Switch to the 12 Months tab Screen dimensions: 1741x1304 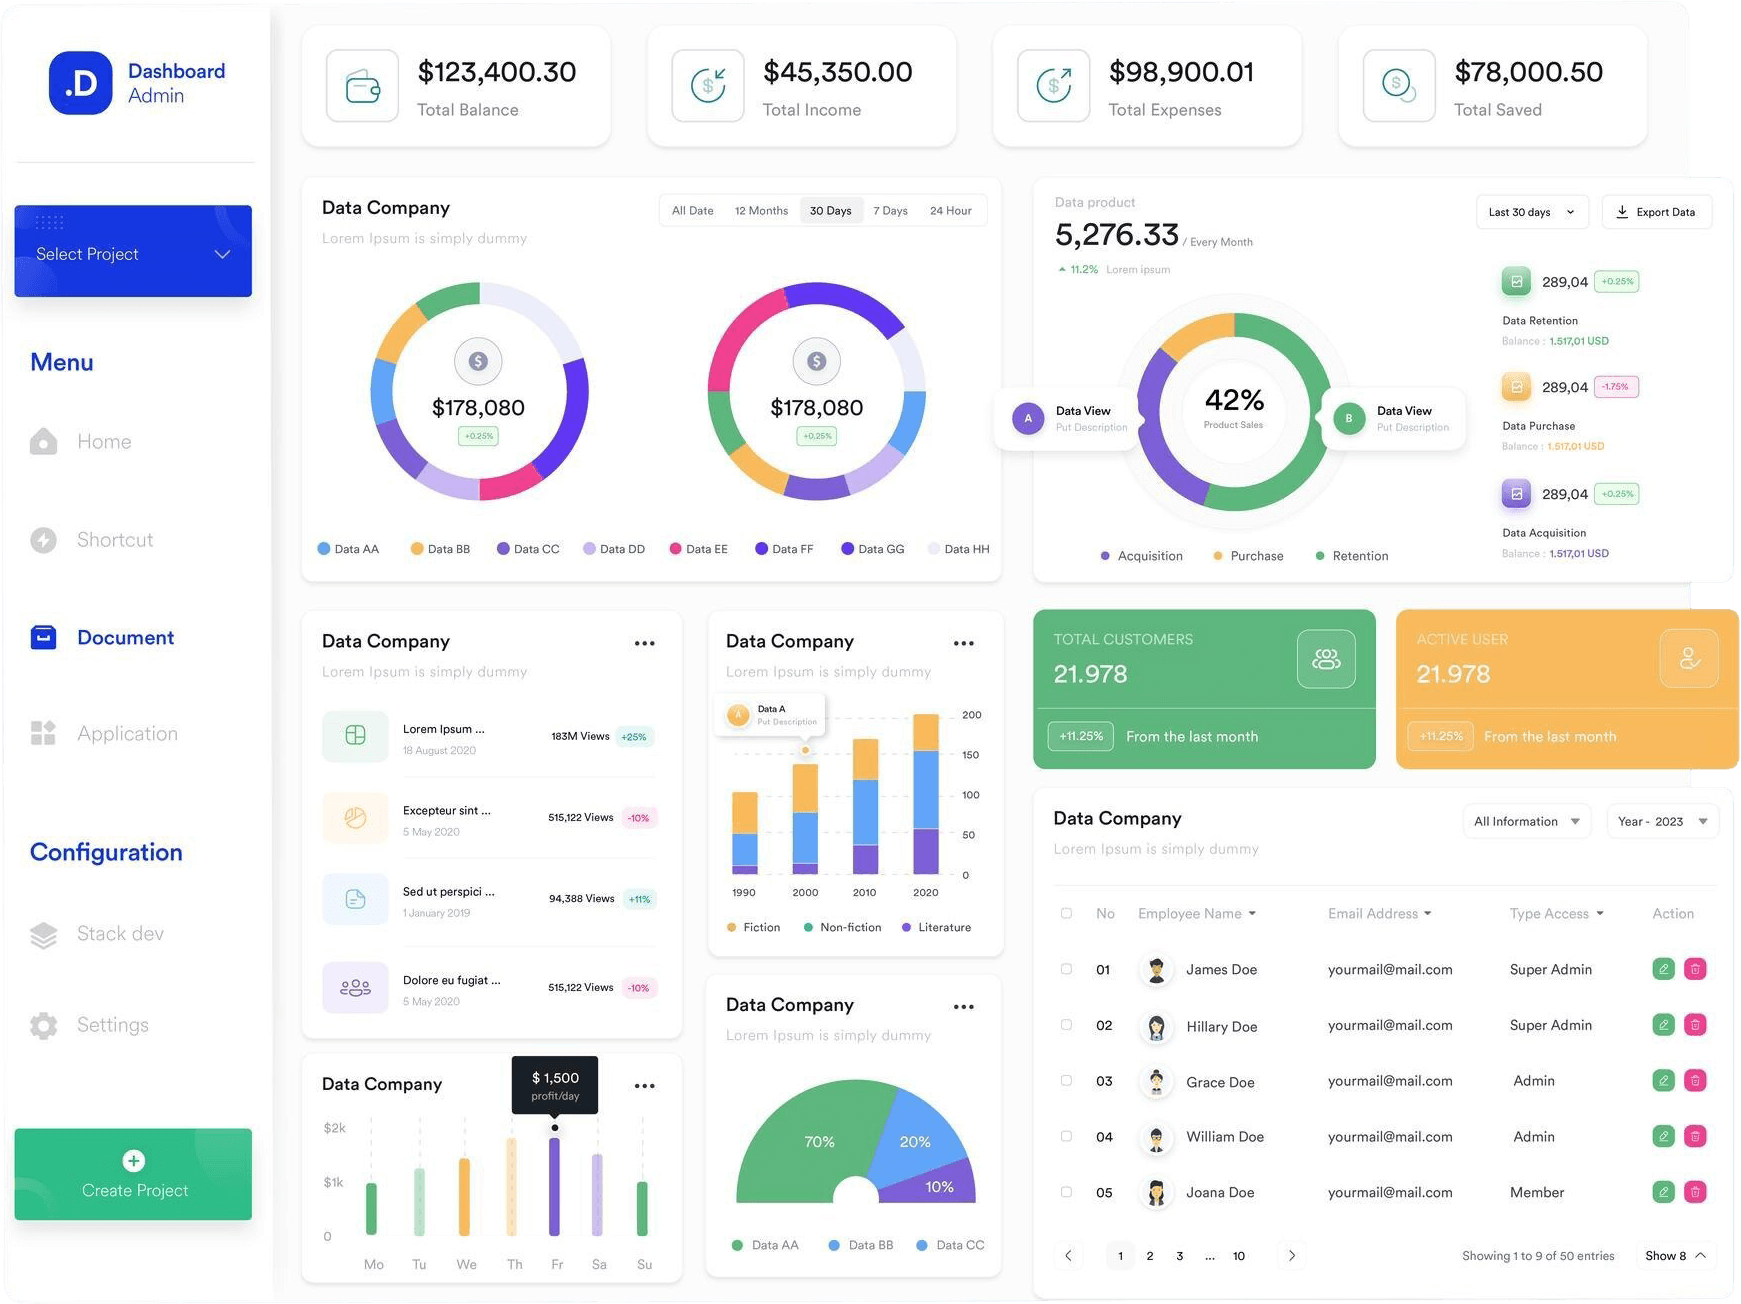[x=761, y=211]
